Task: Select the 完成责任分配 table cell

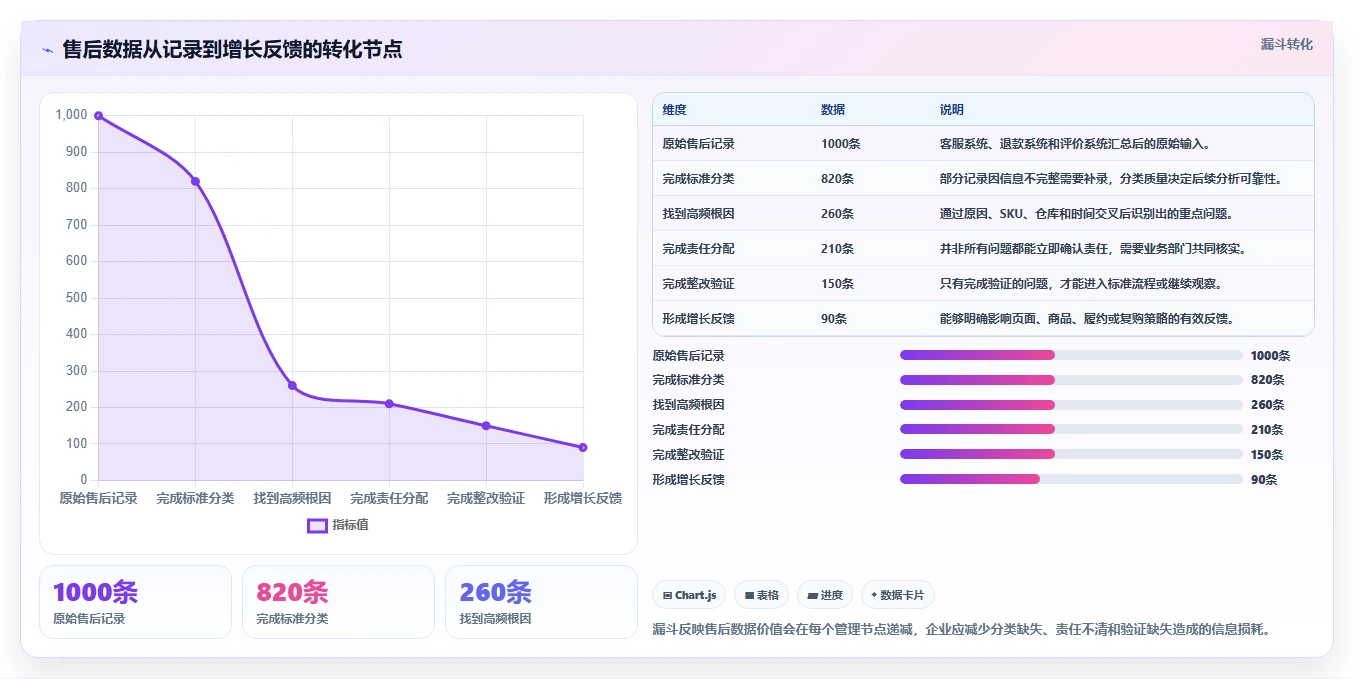Action: pyautogui.click(x=698, y=249)
